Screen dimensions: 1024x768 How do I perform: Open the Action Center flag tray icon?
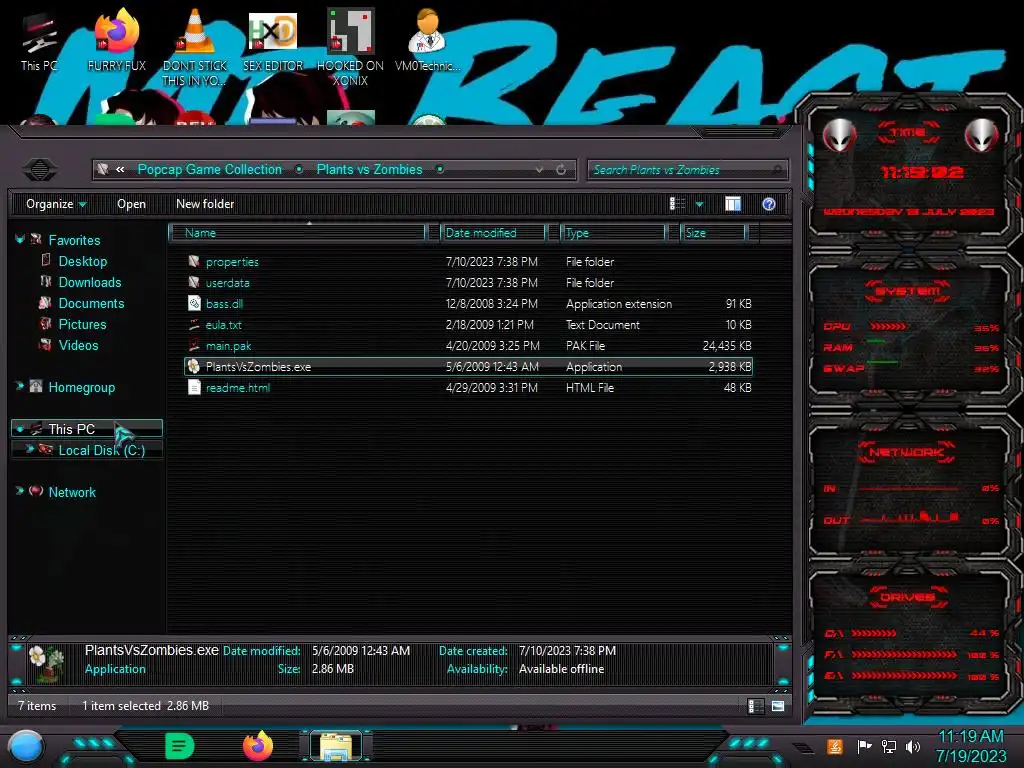(864, 746)
